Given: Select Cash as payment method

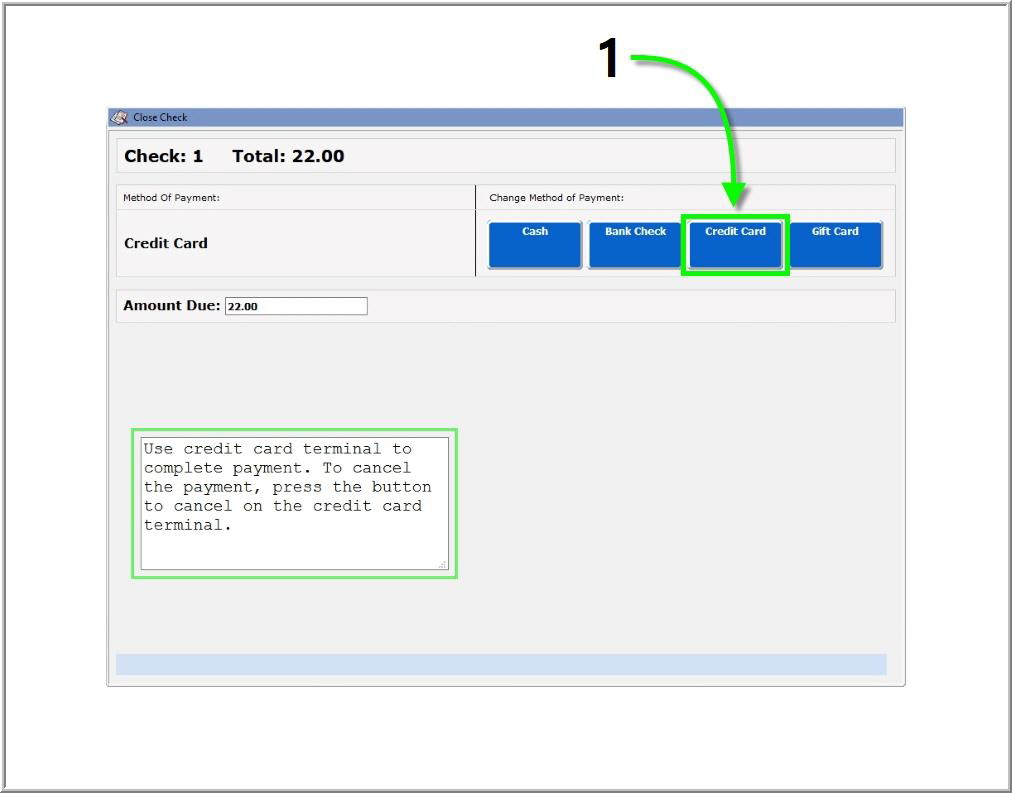Looking at the screenshot, I should [535, 245].
